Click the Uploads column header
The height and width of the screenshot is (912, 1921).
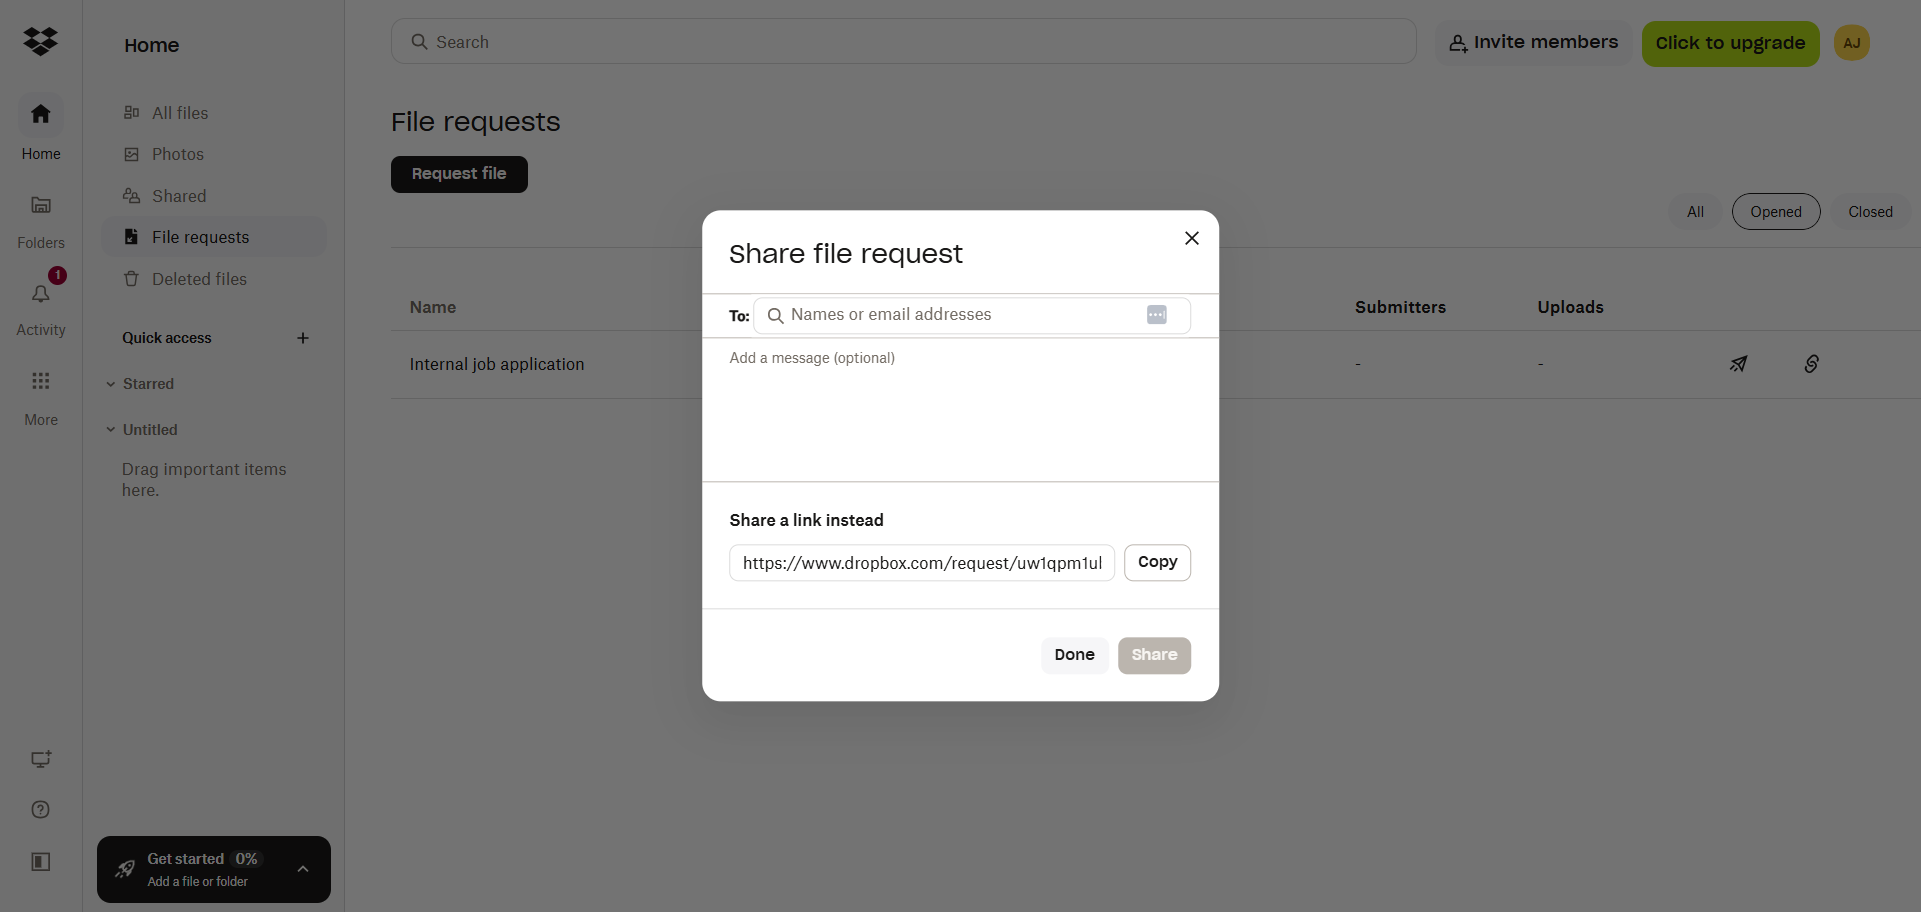click(x=1570, y=307)
